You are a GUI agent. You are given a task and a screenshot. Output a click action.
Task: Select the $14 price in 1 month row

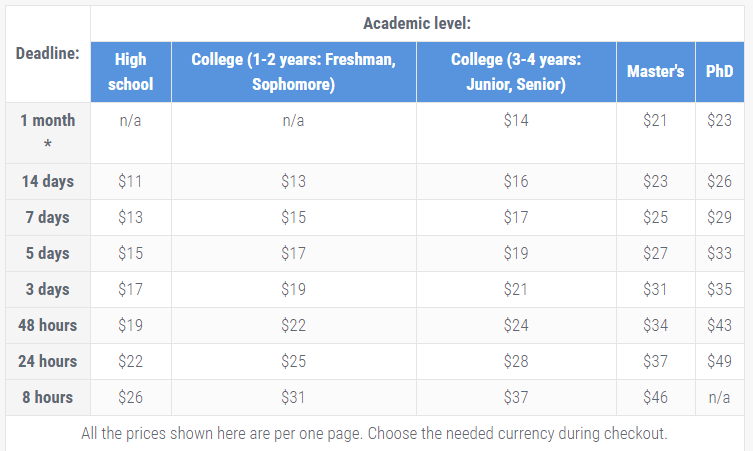tap(516, 120)
